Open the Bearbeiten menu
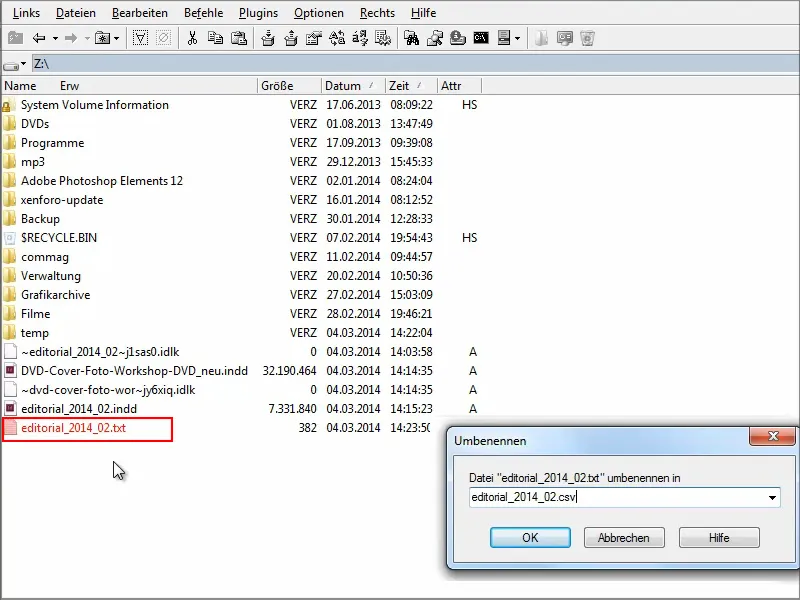This screenshot has width=800, height=600. tap(140, 13)
